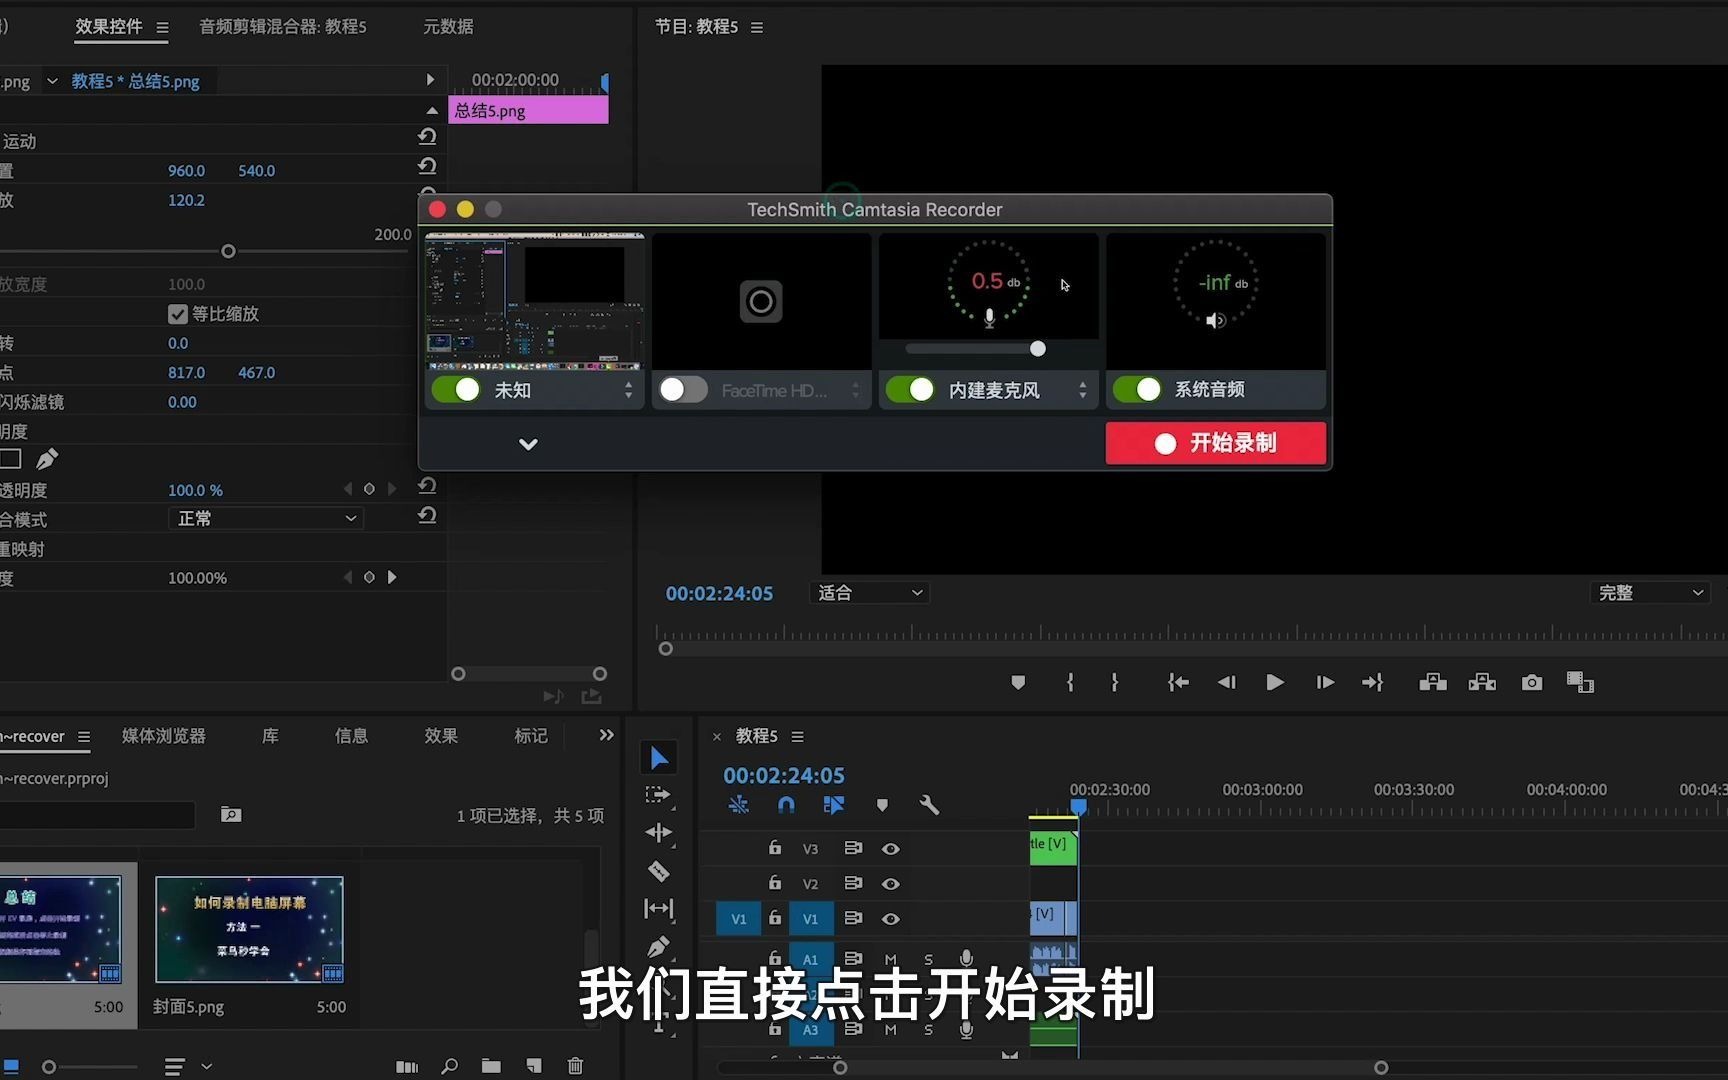
Task: Choose the Razor tool
Action: tap(659, 871)
